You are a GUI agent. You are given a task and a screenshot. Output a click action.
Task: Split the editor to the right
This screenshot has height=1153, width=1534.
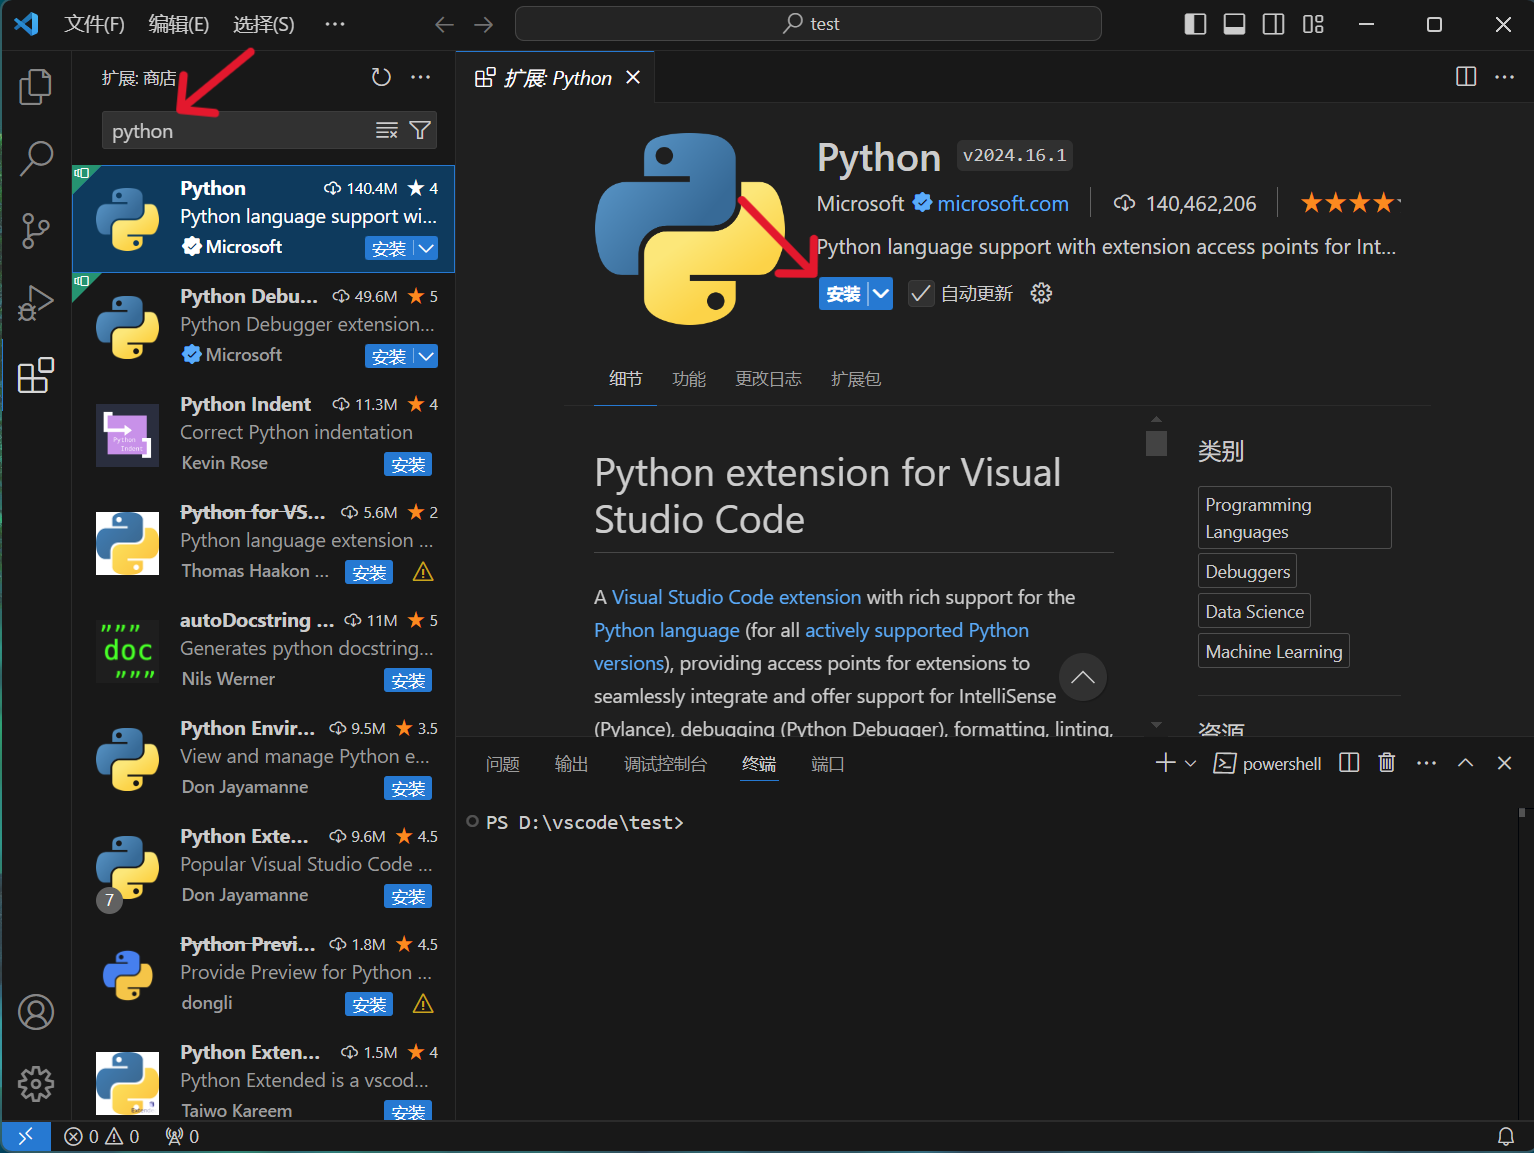(1466, 77)
